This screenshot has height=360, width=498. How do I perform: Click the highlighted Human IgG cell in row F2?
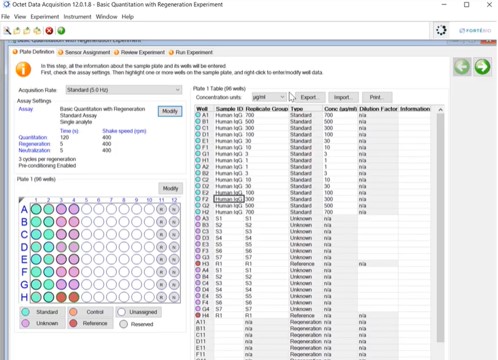pos(229,199)
